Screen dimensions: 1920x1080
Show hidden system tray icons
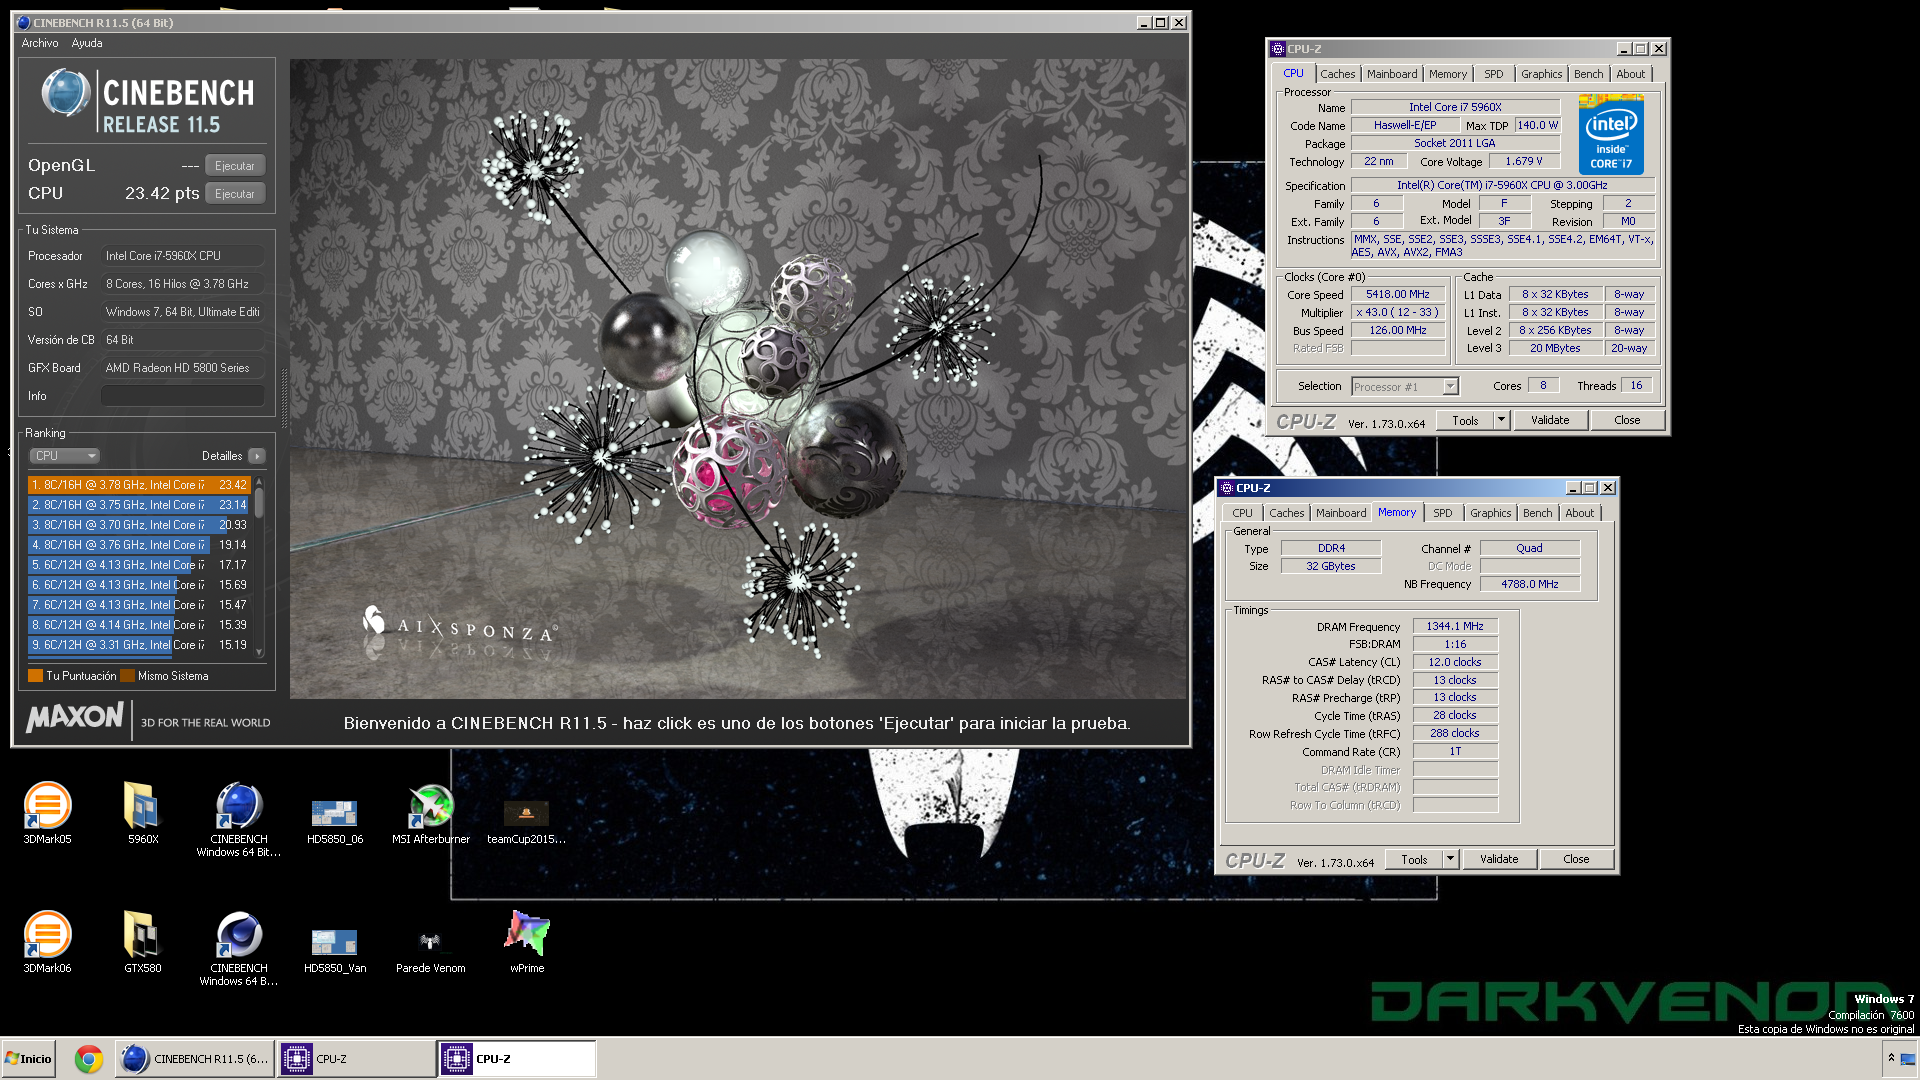1891,1058
